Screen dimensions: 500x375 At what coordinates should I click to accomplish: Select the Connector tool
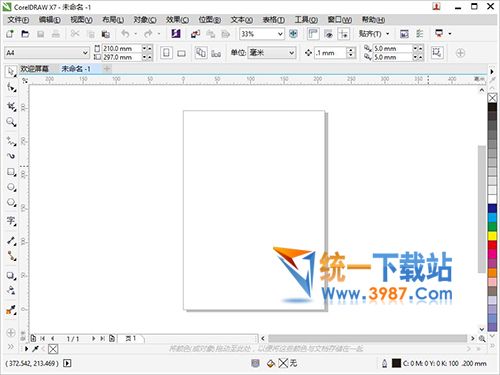click(11, 256)
